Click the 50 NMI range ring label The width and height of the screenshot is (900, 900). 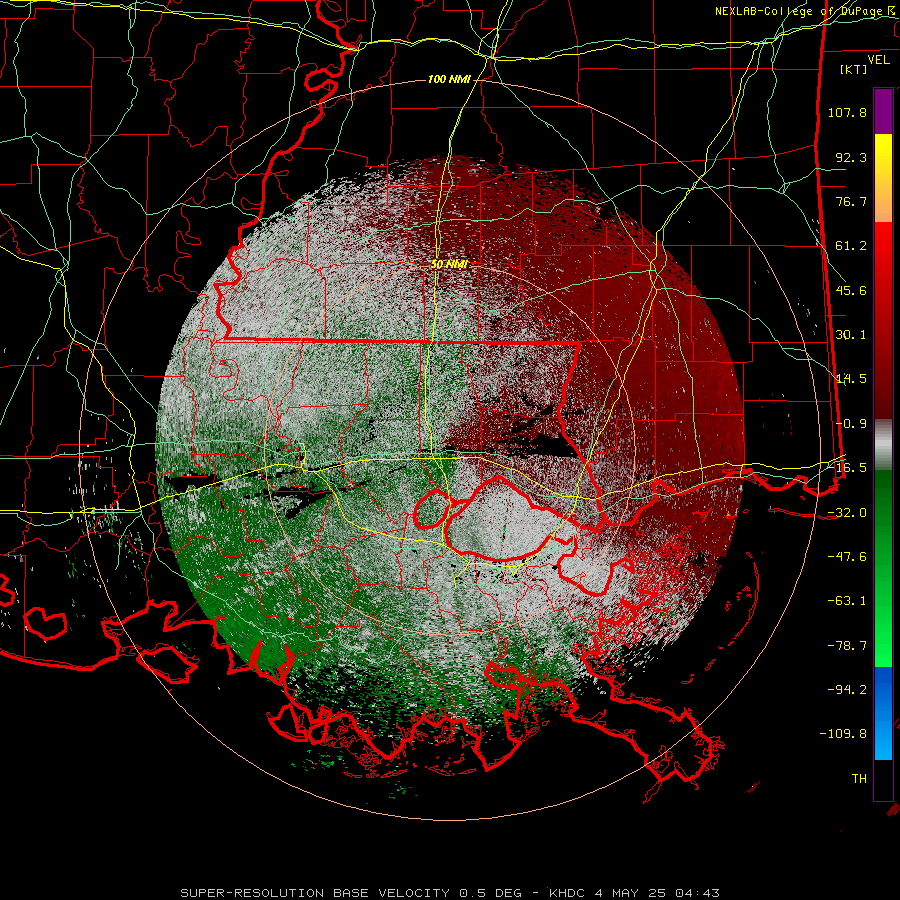(x=449, y=265)
